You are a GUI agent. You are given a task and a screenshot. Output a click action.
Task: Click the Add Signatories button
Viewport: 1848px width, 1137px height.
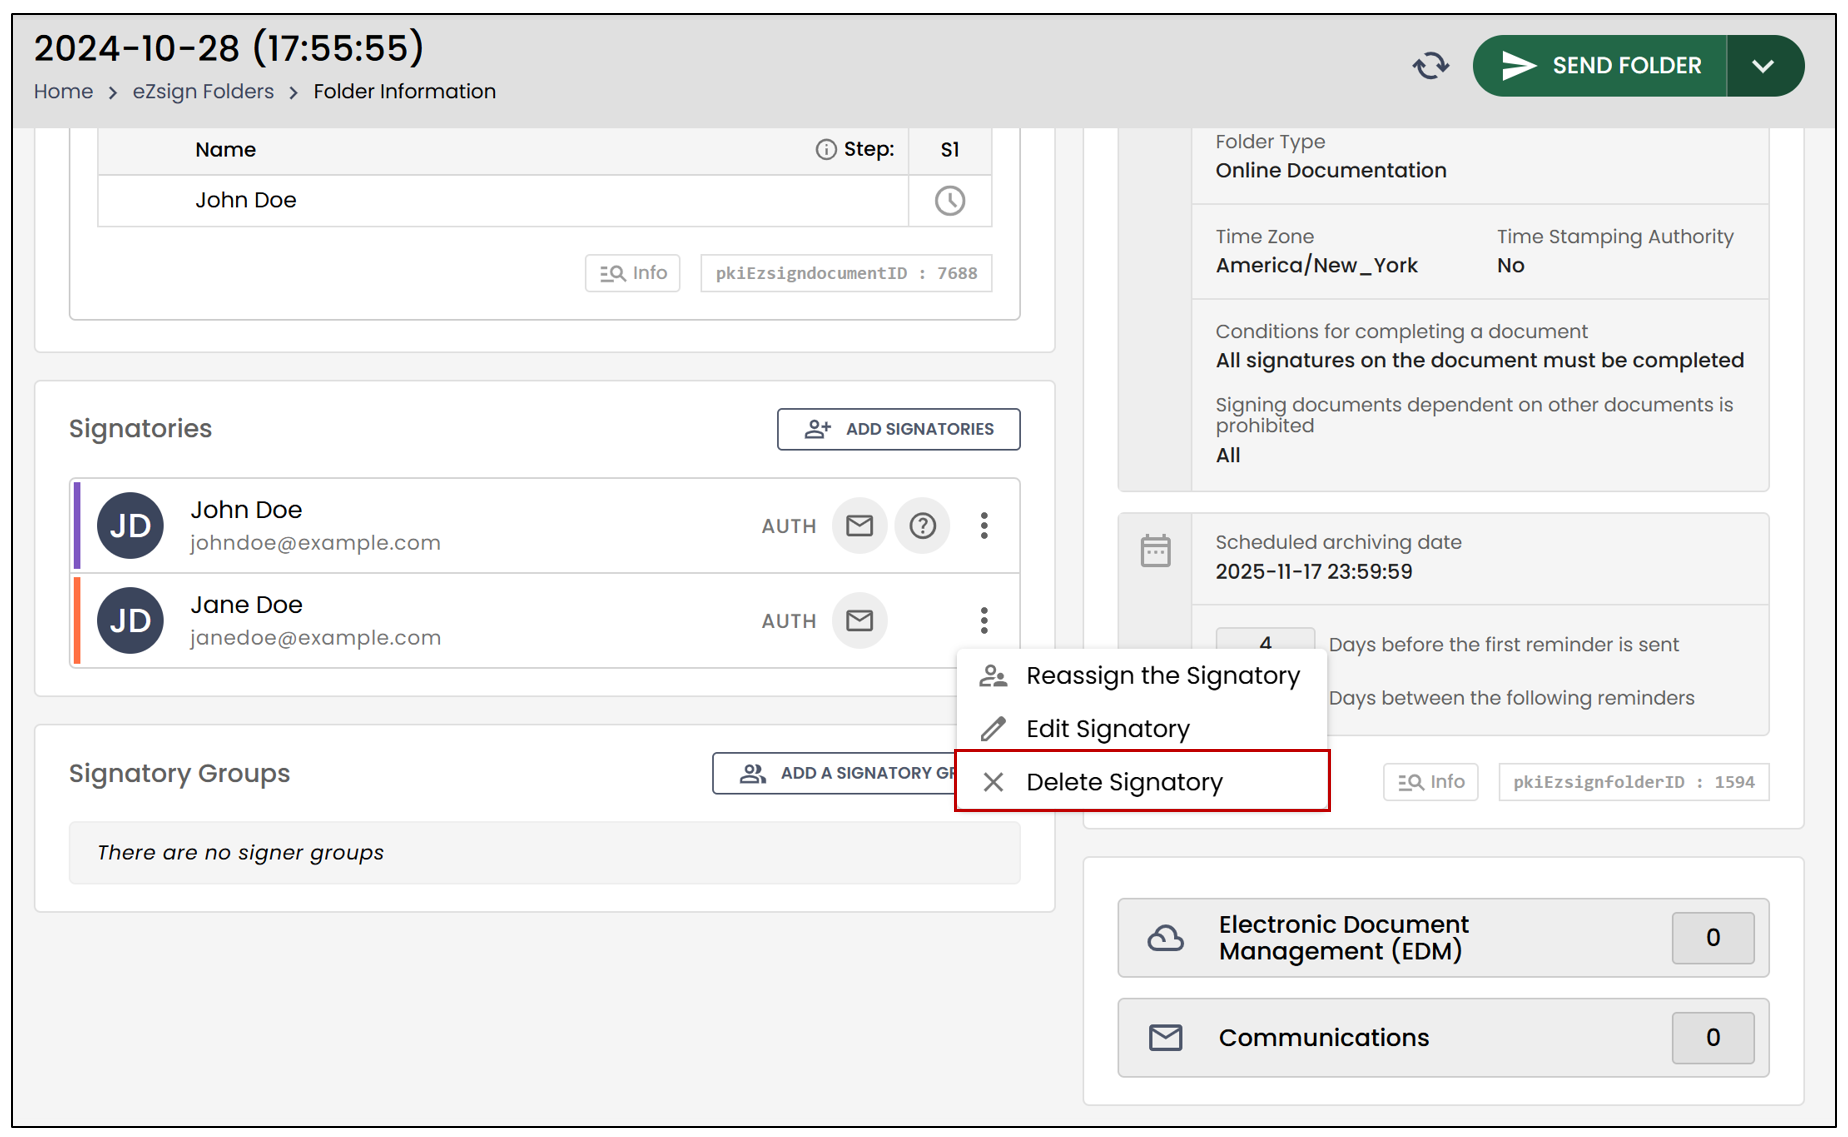pos(899,429)
